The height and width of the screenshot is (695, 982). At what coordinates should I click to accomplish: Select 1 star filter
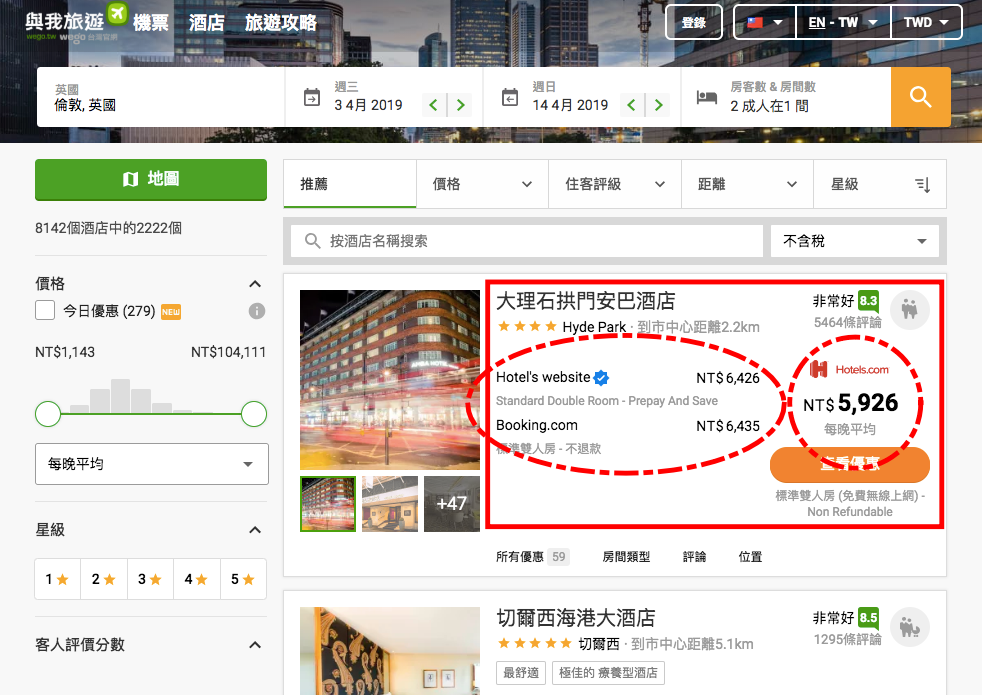[58, 579]
